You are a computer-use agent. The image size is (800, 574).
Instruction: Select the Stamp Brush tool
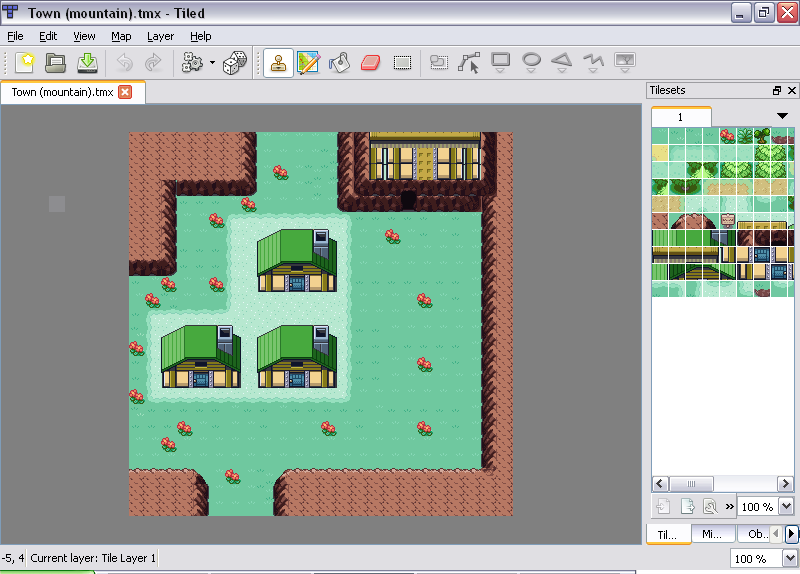pos(279,63)
